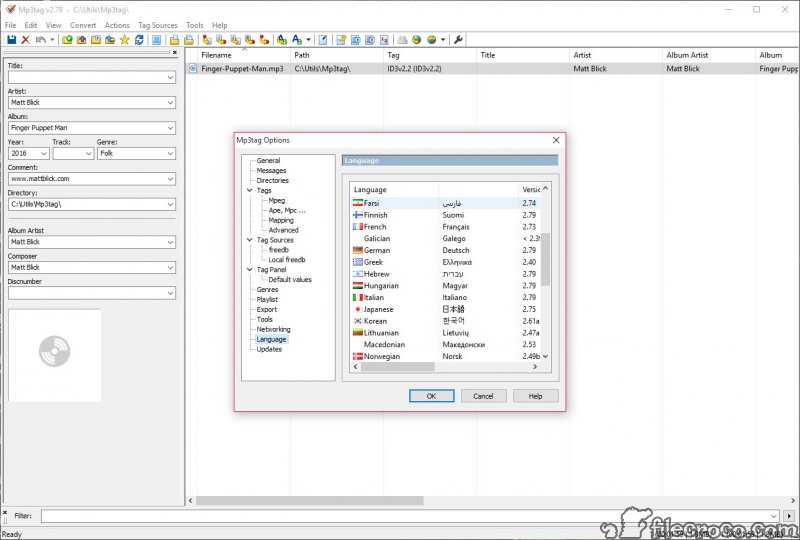
Task: Click the file list horizontal scrollbar
Action: pos(310,501)
